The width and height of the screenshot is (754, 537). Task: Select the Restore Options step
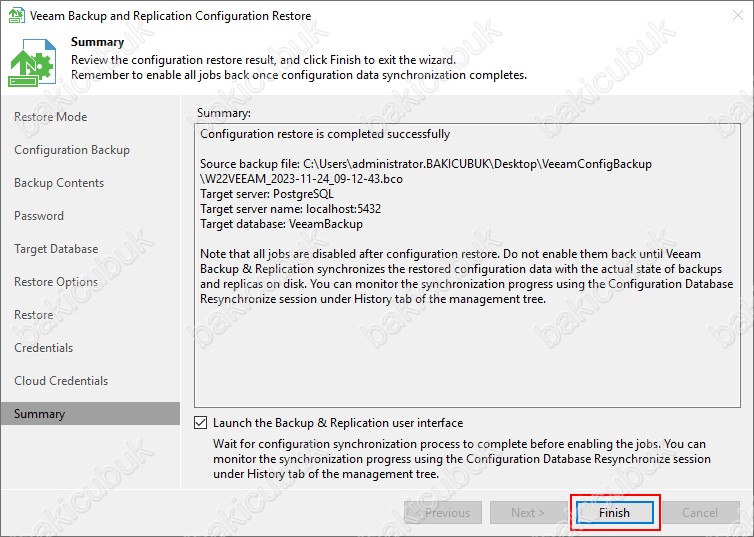point(56,282)
